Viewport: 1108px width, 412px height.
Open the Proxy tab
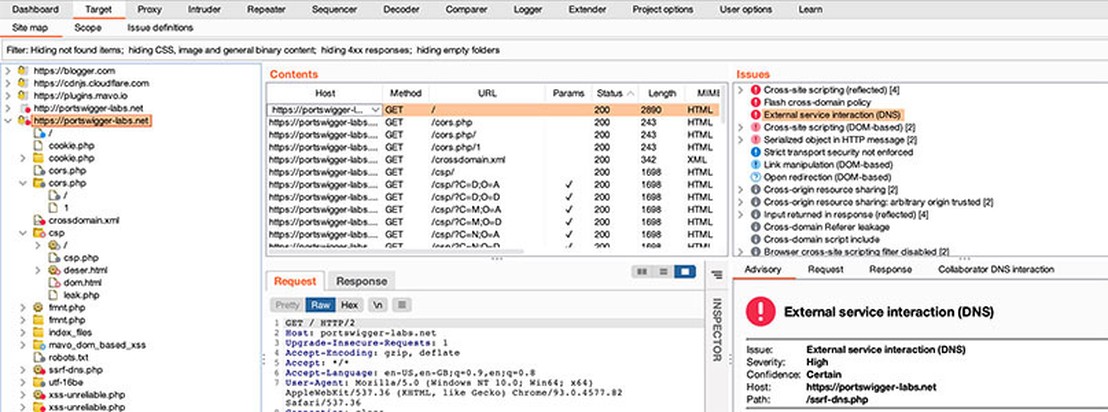[x=149, y=10]
